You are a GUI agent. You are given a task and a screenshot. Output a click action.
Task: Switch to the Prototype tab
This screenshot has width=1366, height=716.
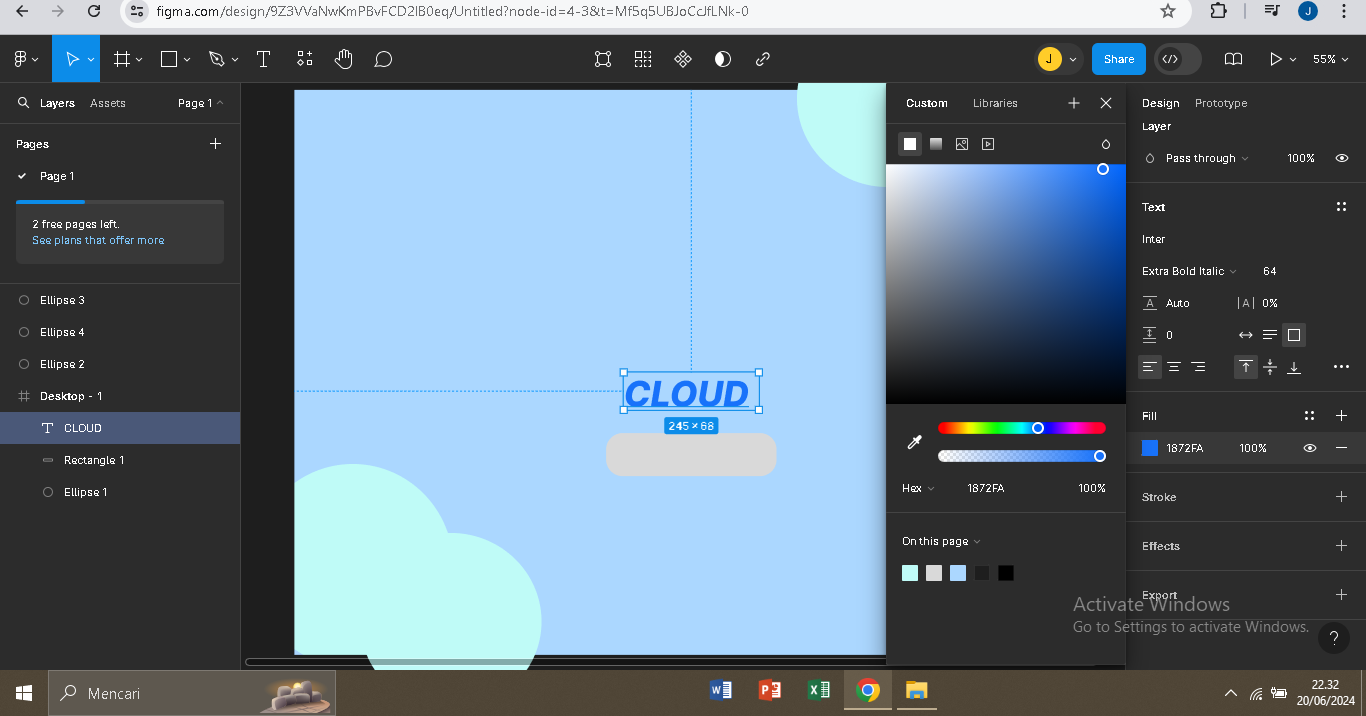1220,103
